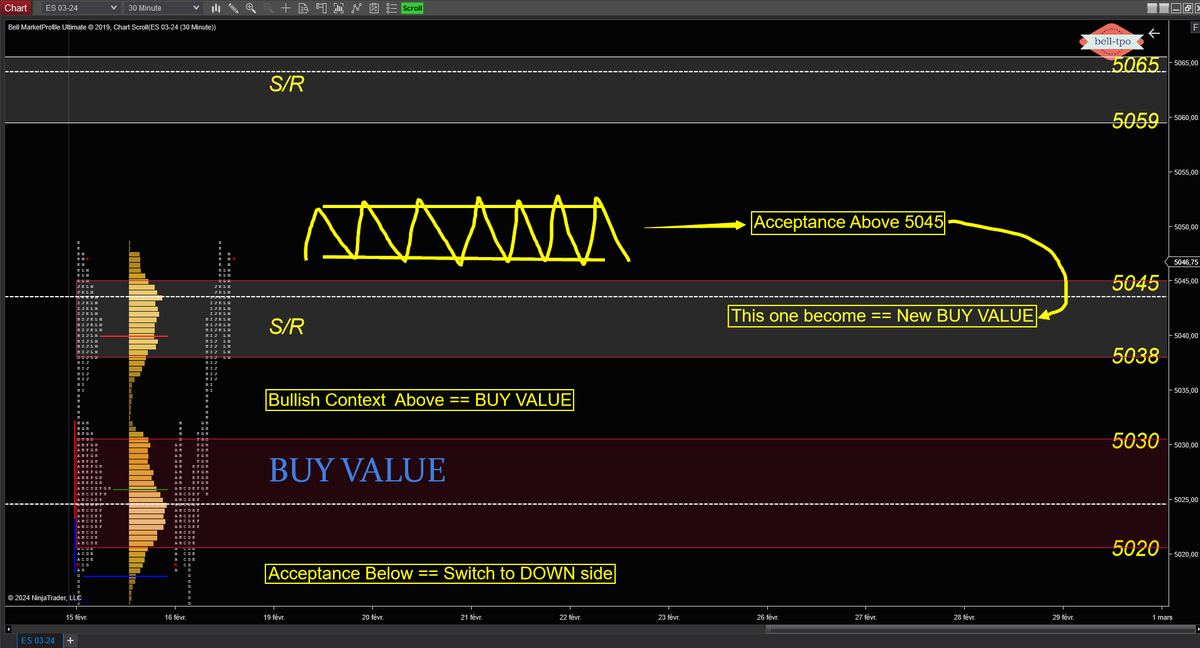Click the yellow 5020 level label

[x=1135, y=548]
